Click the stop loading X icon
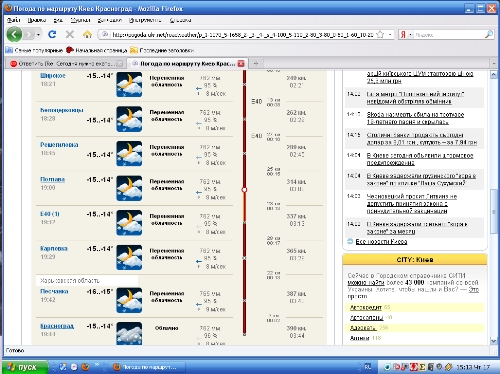500x374 pixels. [70, 34]
